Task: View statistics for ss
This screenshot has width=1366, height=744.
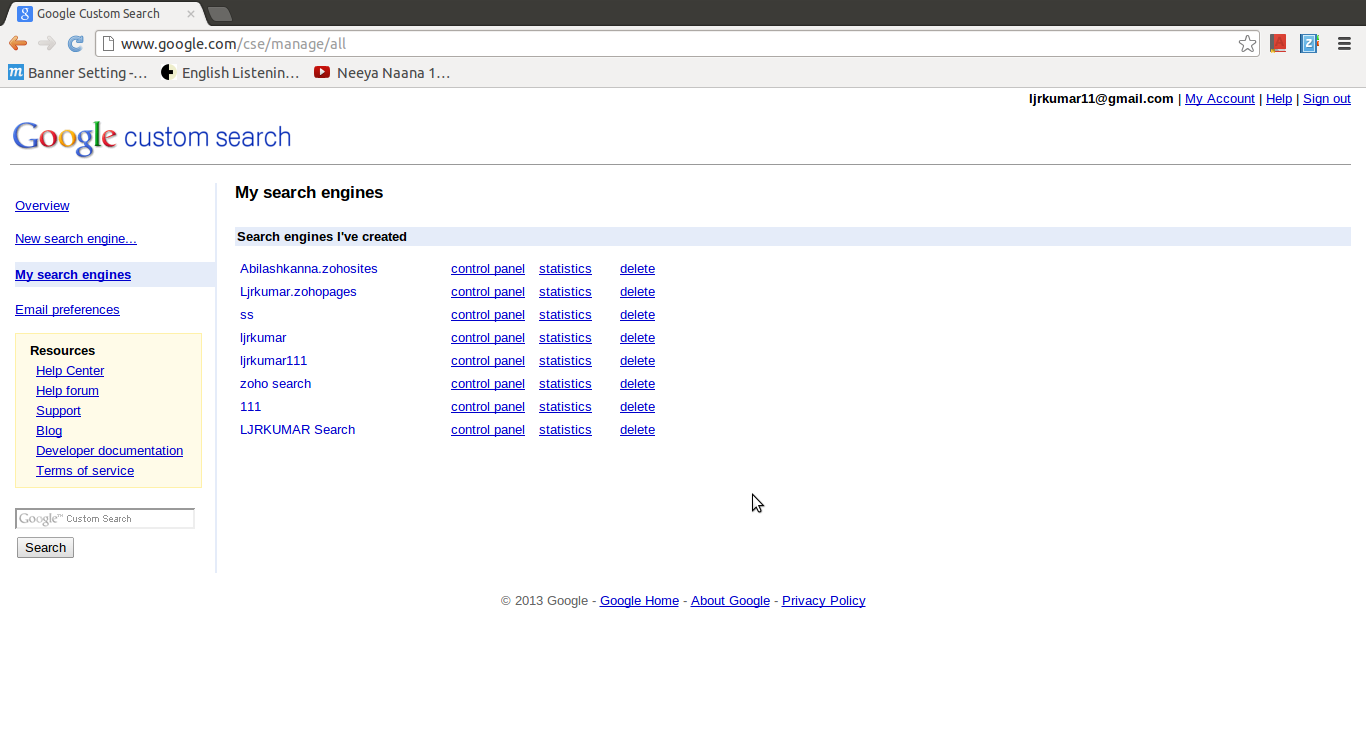Action: coord(565,315)
